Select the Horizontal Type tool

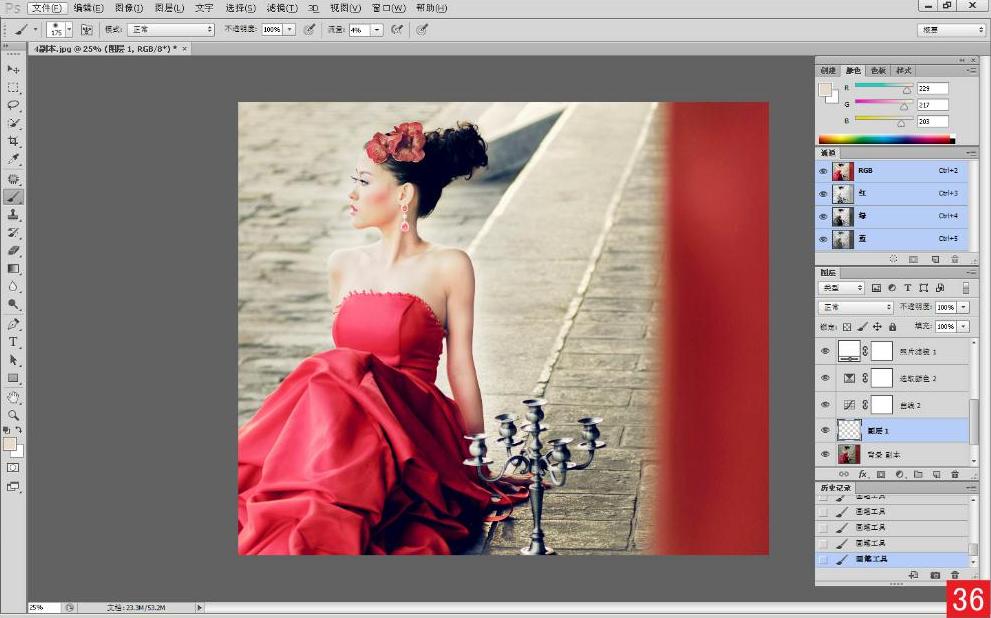coord(13,342)
